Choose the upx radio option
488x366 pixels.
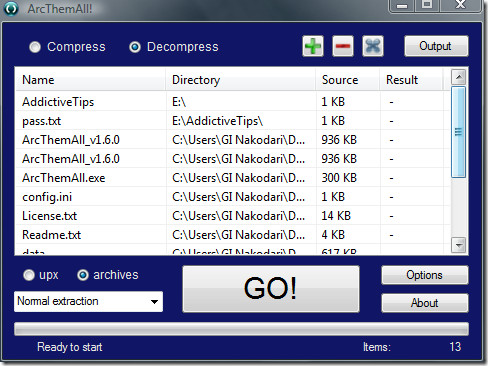tap(29, 275)
